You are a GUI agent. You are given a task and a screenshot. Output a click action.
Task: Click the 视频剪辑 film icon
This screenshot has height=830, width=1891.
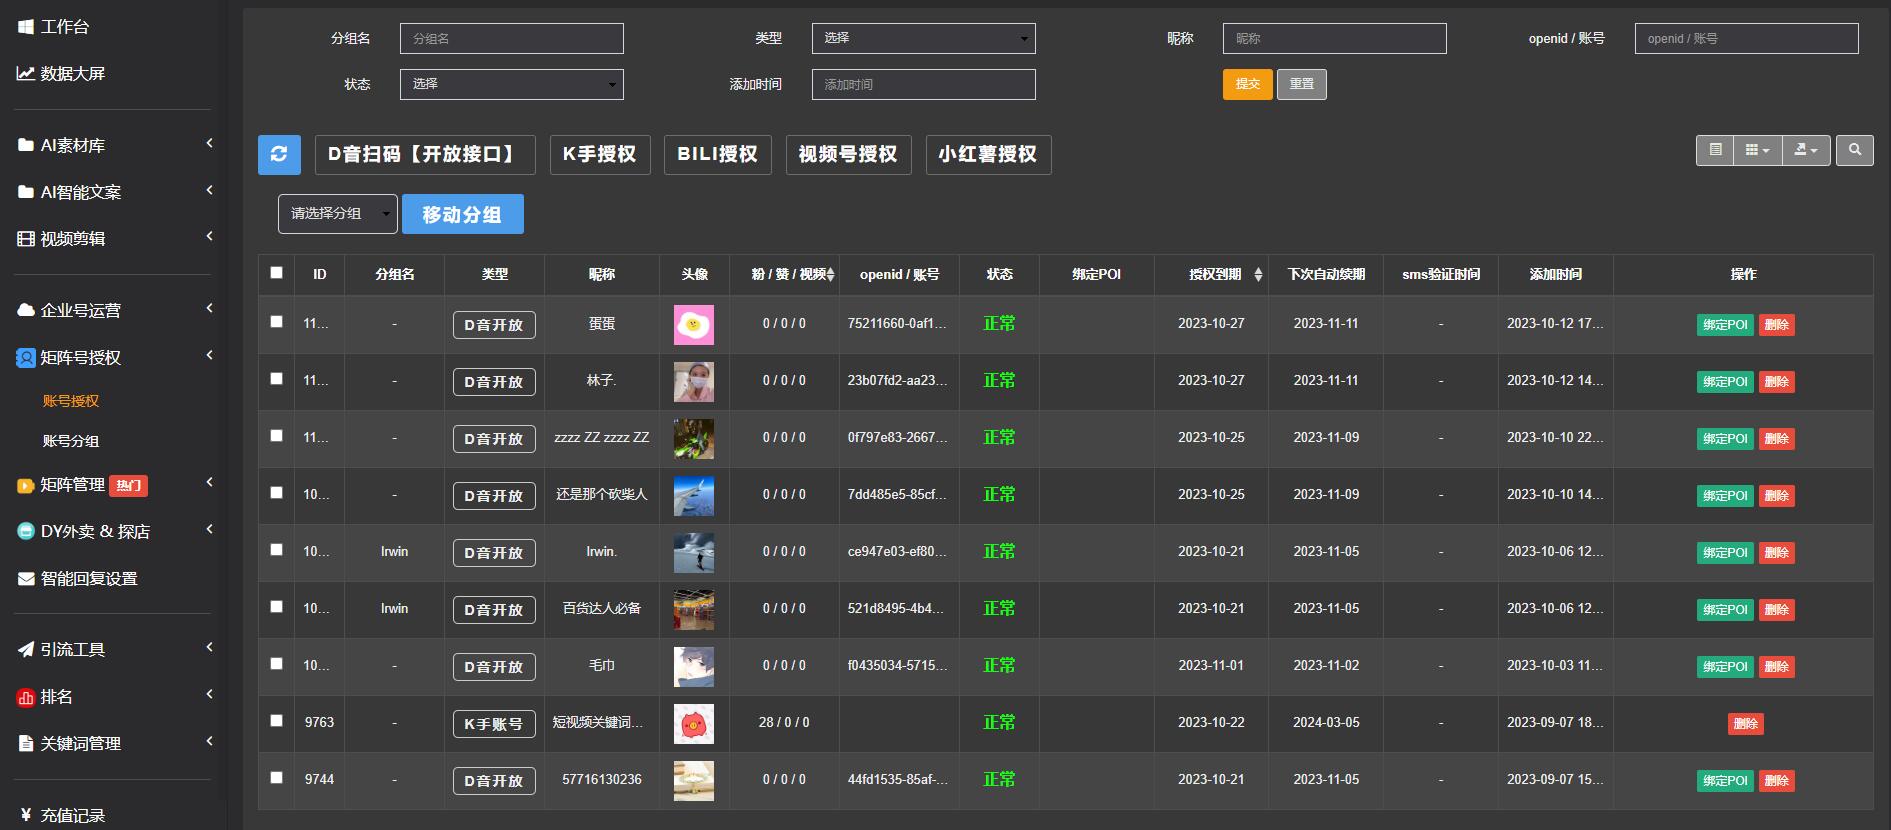(x=26, y=239)
